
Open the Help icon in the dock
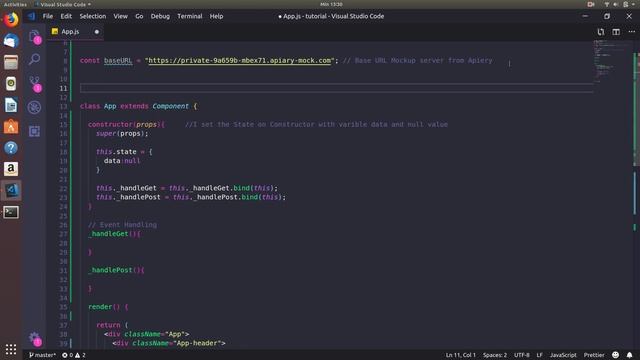pos(11,148)
